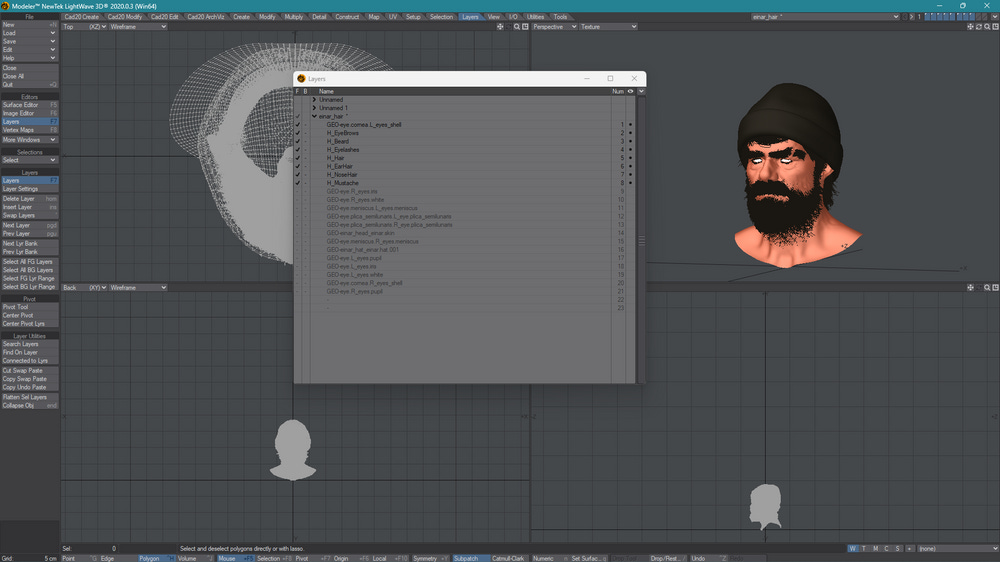This screenshot has height=562, width=1000.
Task: Click the Swap Layers button
Action: click(x=29, y=216)
